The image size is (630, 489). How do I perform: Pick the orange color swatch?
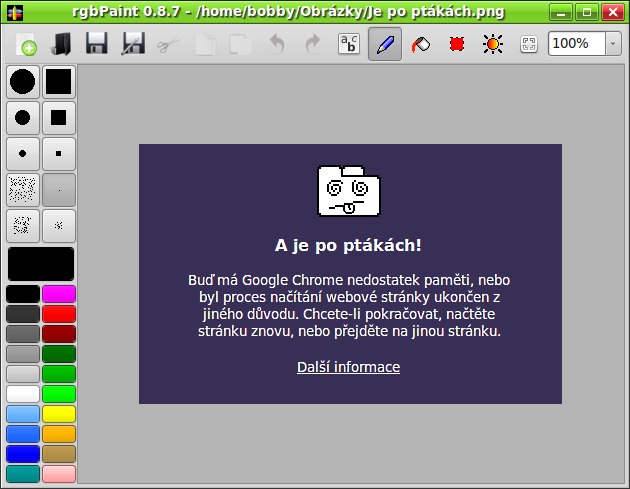[x=59, y=434]
